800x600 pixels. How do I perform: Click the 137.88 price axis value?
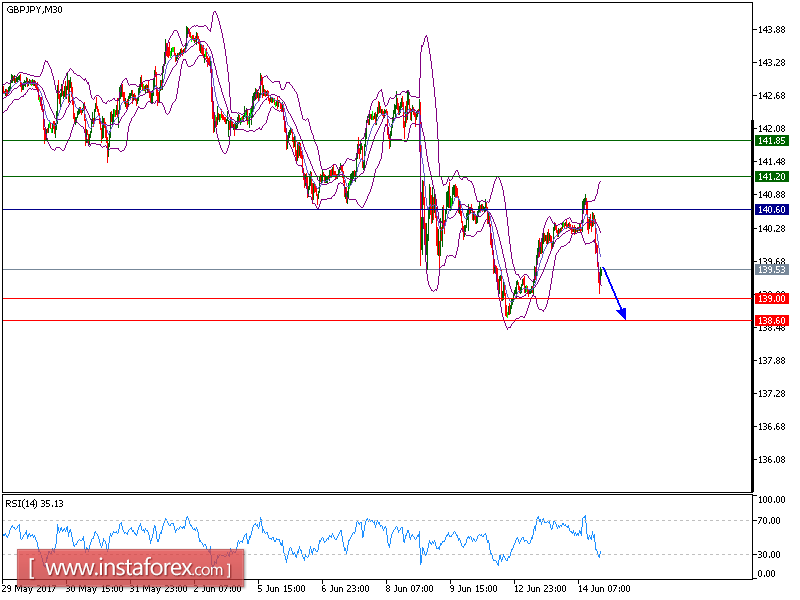click(771, 360)
